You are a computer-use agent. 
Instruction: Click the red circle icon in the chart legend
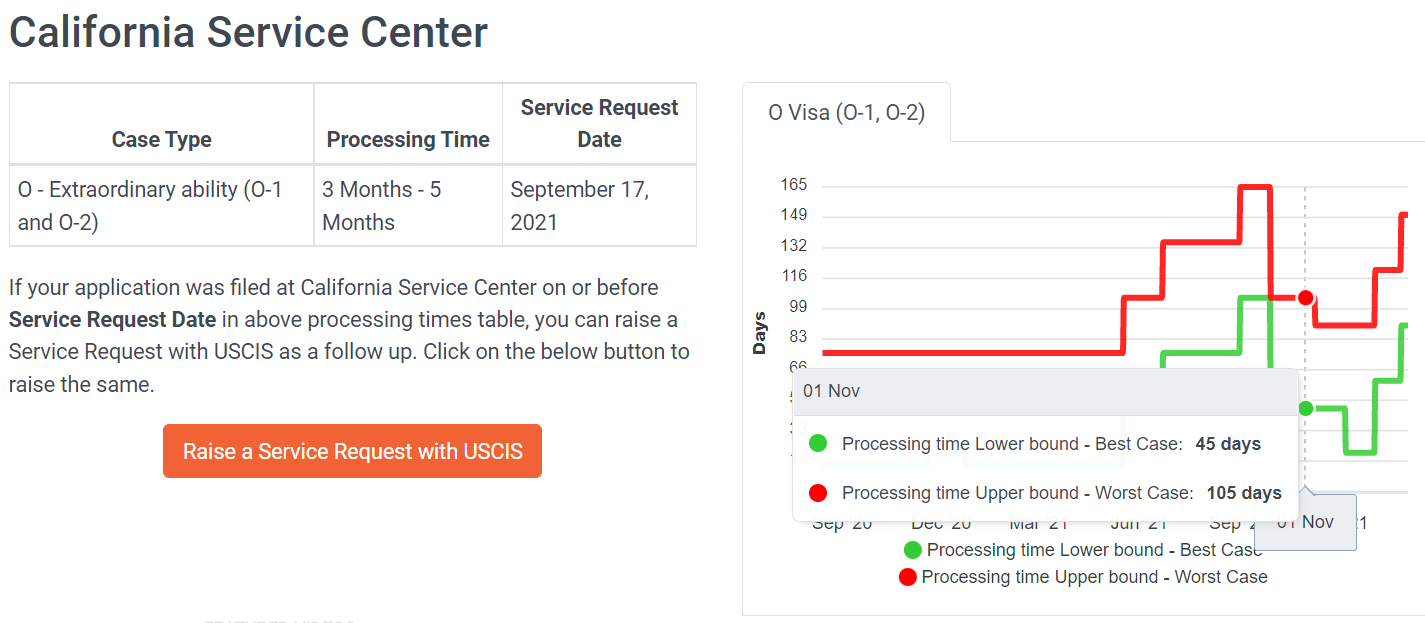(907, 577)
